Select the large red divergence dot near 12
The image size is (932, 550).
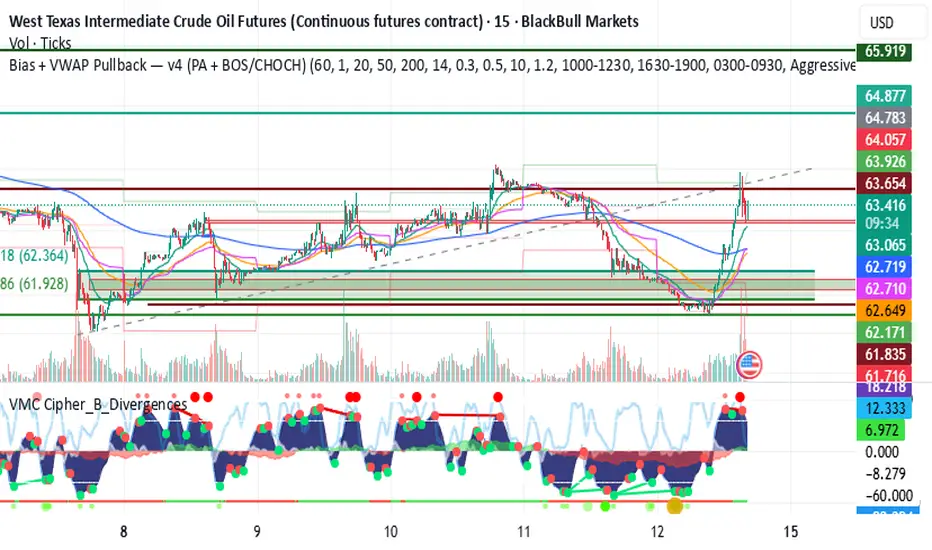point(739,397)
